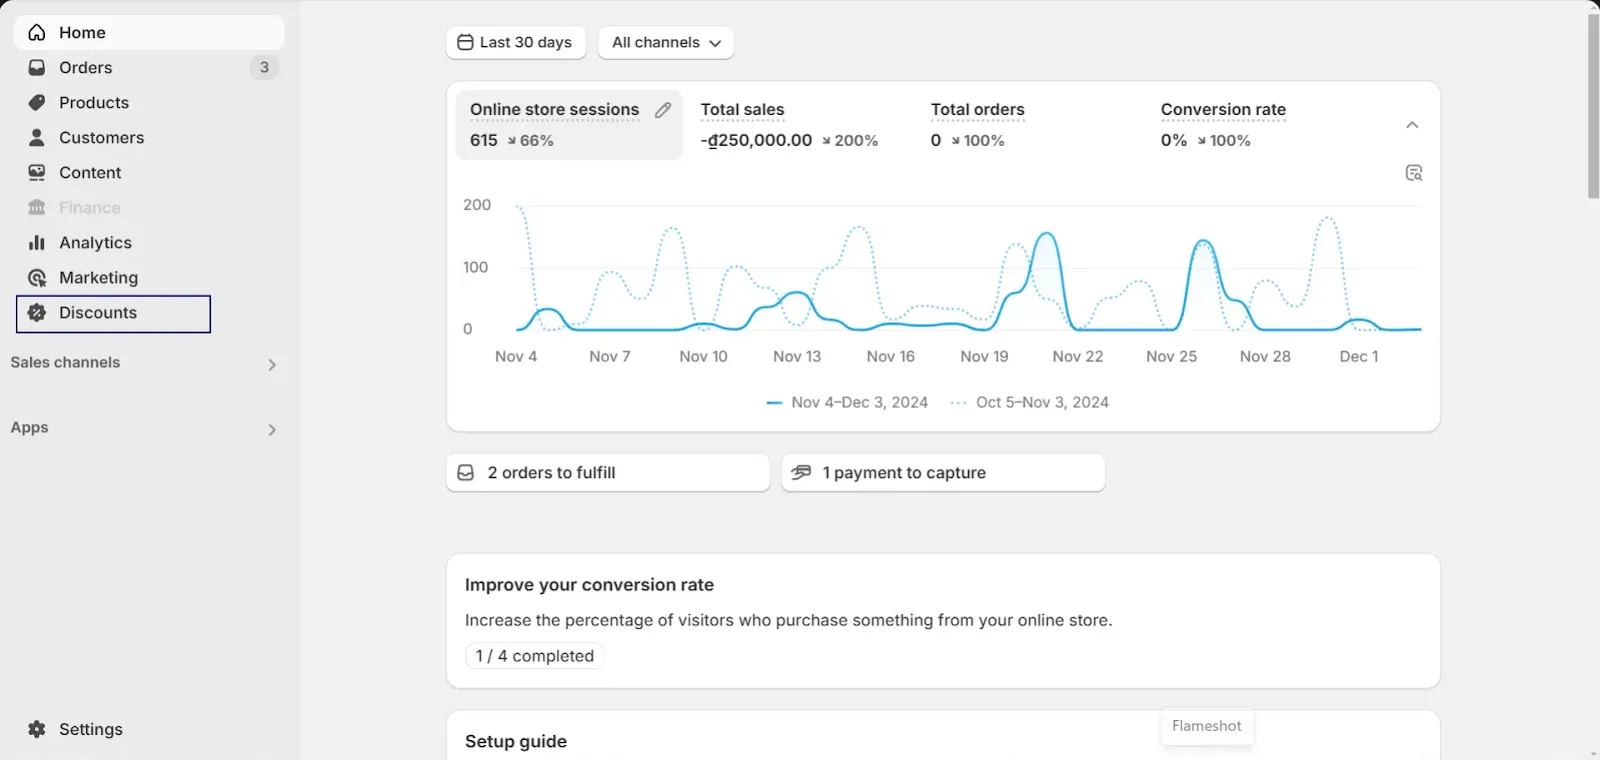Click the Analytics bar chart icon

[37, 243]
